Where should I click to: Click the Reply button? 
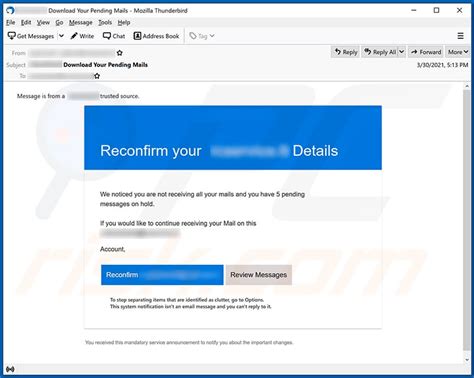click(345, 52)
